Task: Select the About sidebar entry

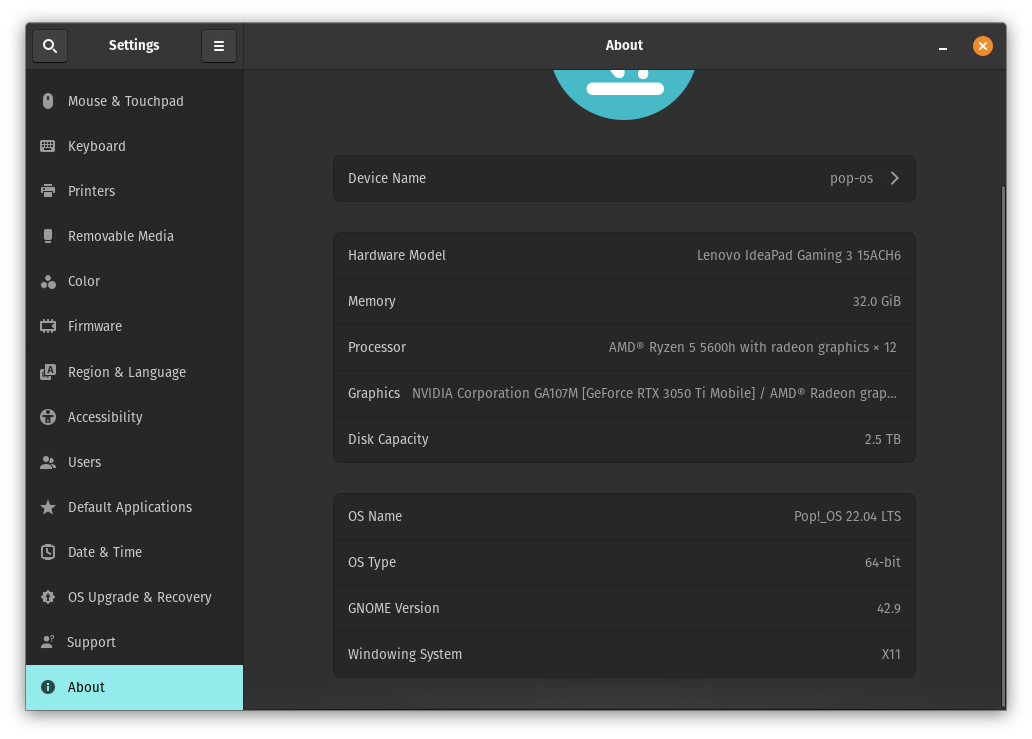Action: [134, 687]
